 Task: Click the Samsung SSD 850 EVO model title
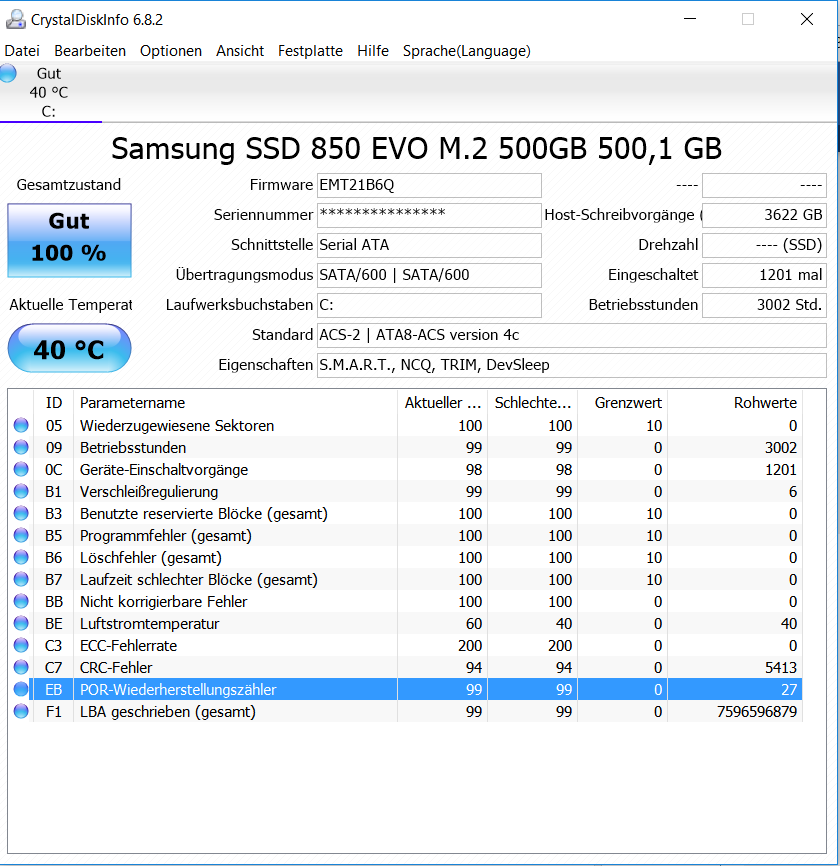pos(416,149)
